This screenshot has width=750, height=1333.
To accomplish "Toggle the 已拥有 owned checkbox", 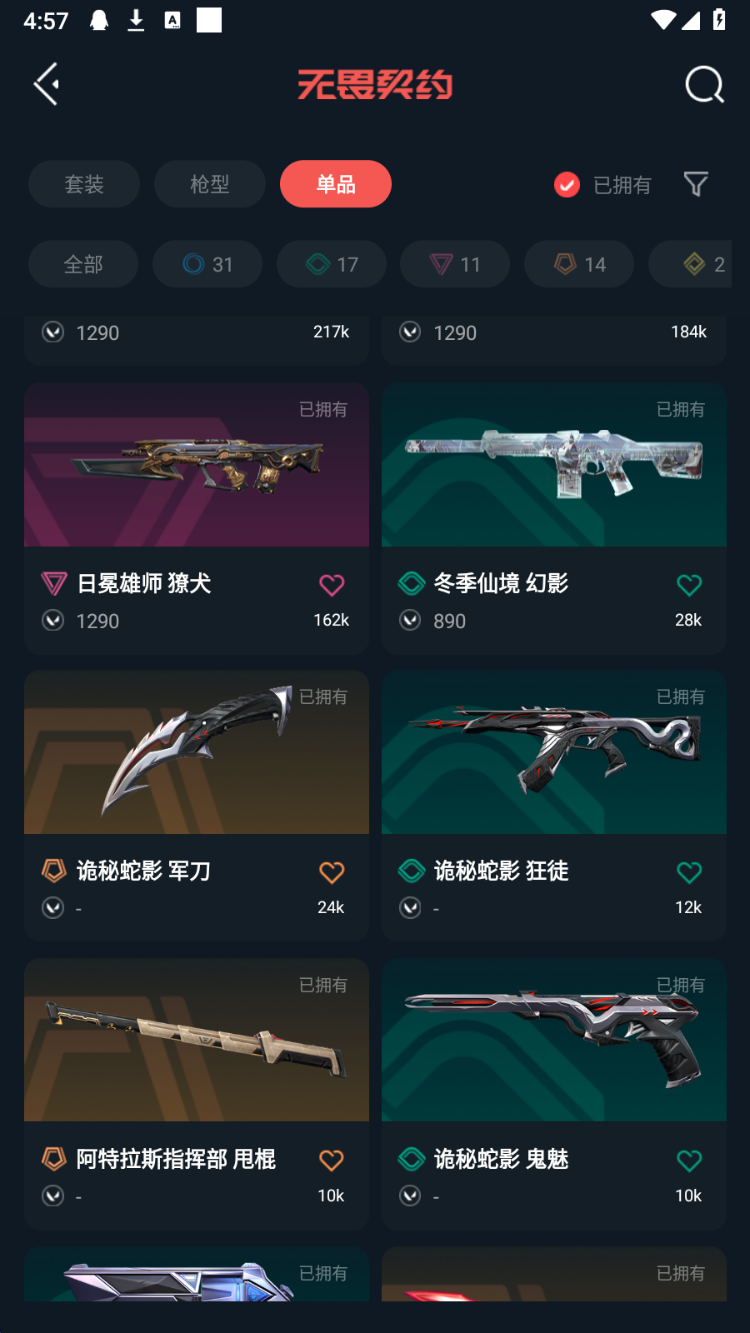I will [x=567, y=184].
